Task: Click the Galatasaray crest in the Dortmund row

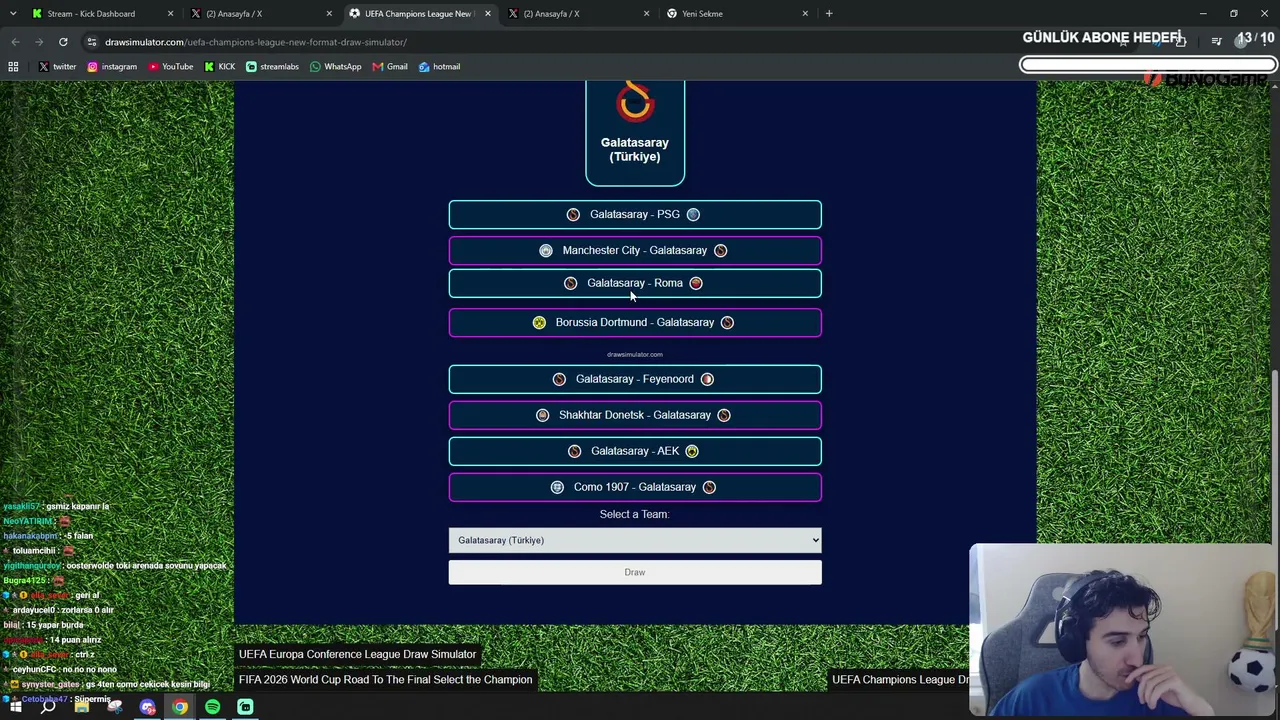Action: 727,322
